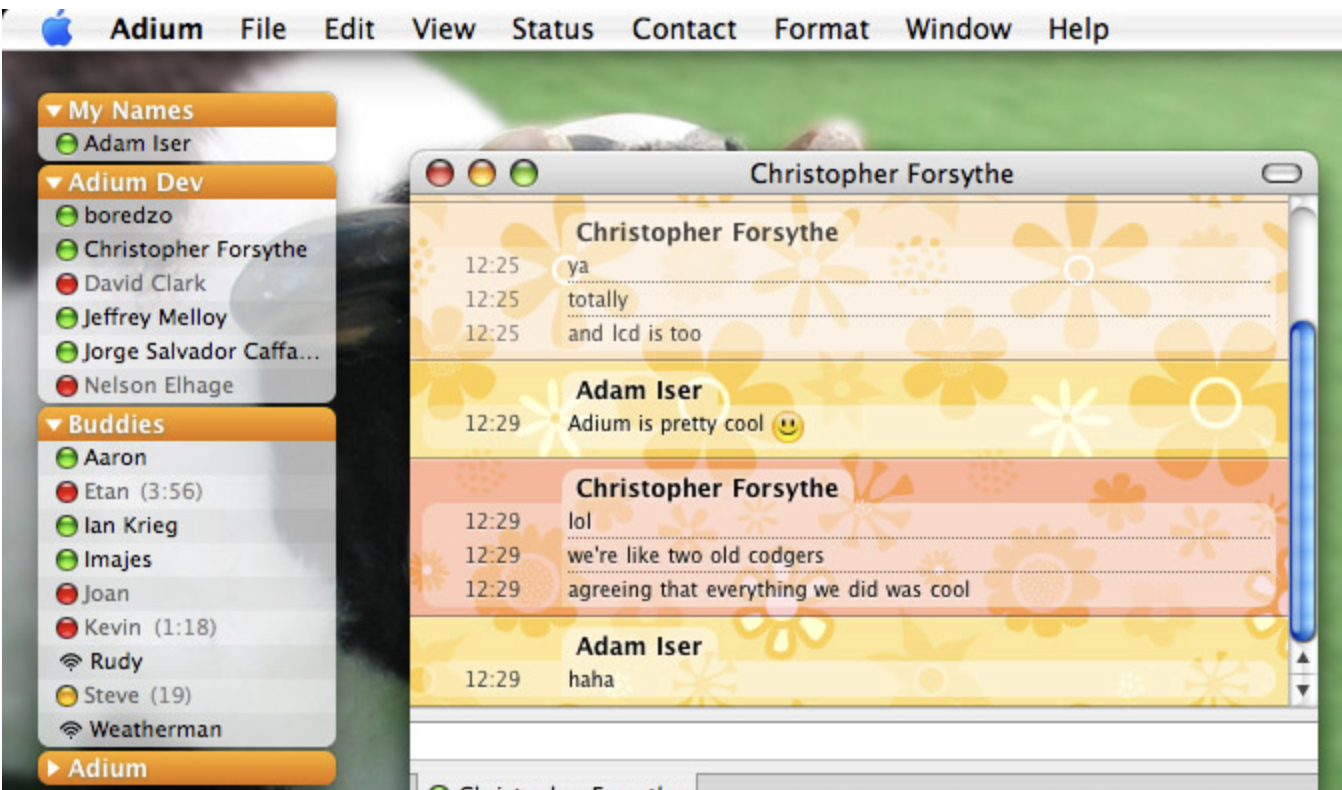Screen dimensions: 1342x790
Task: Click Adam Iser's green status icon
Action: [67, 144]
